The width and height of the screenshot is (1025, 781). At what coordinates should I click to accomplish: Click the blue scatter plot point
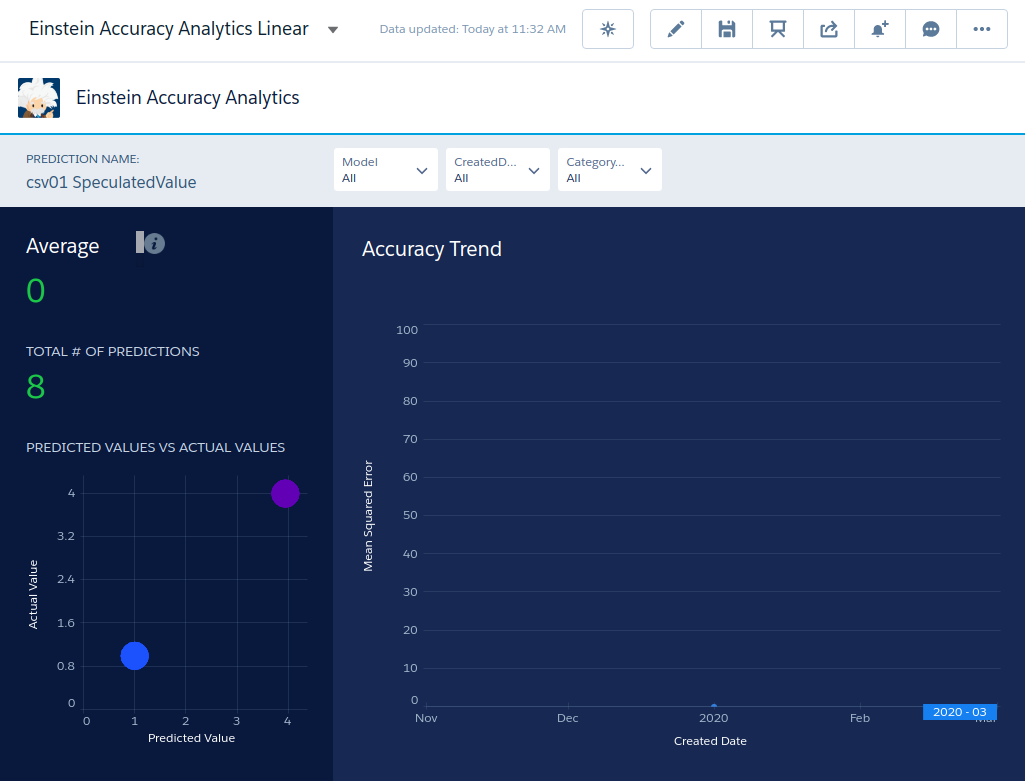(135, 656)
